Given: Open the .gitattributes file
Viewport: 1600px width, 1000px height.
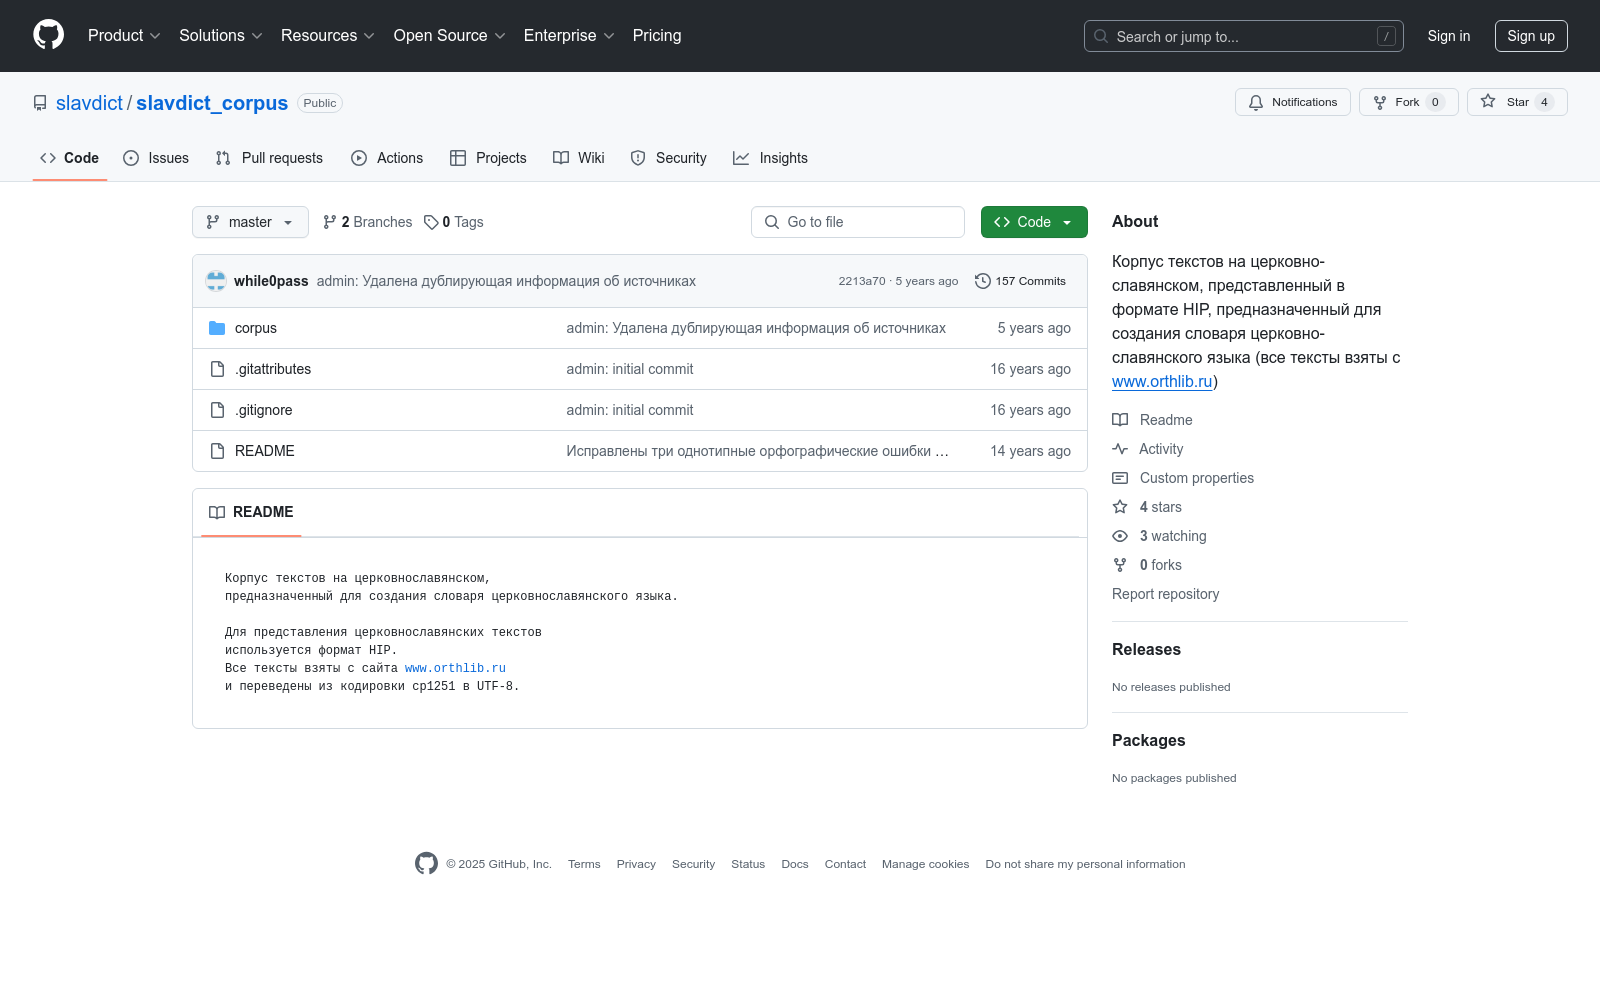Looking at the screenshot, I should point(273,369).
